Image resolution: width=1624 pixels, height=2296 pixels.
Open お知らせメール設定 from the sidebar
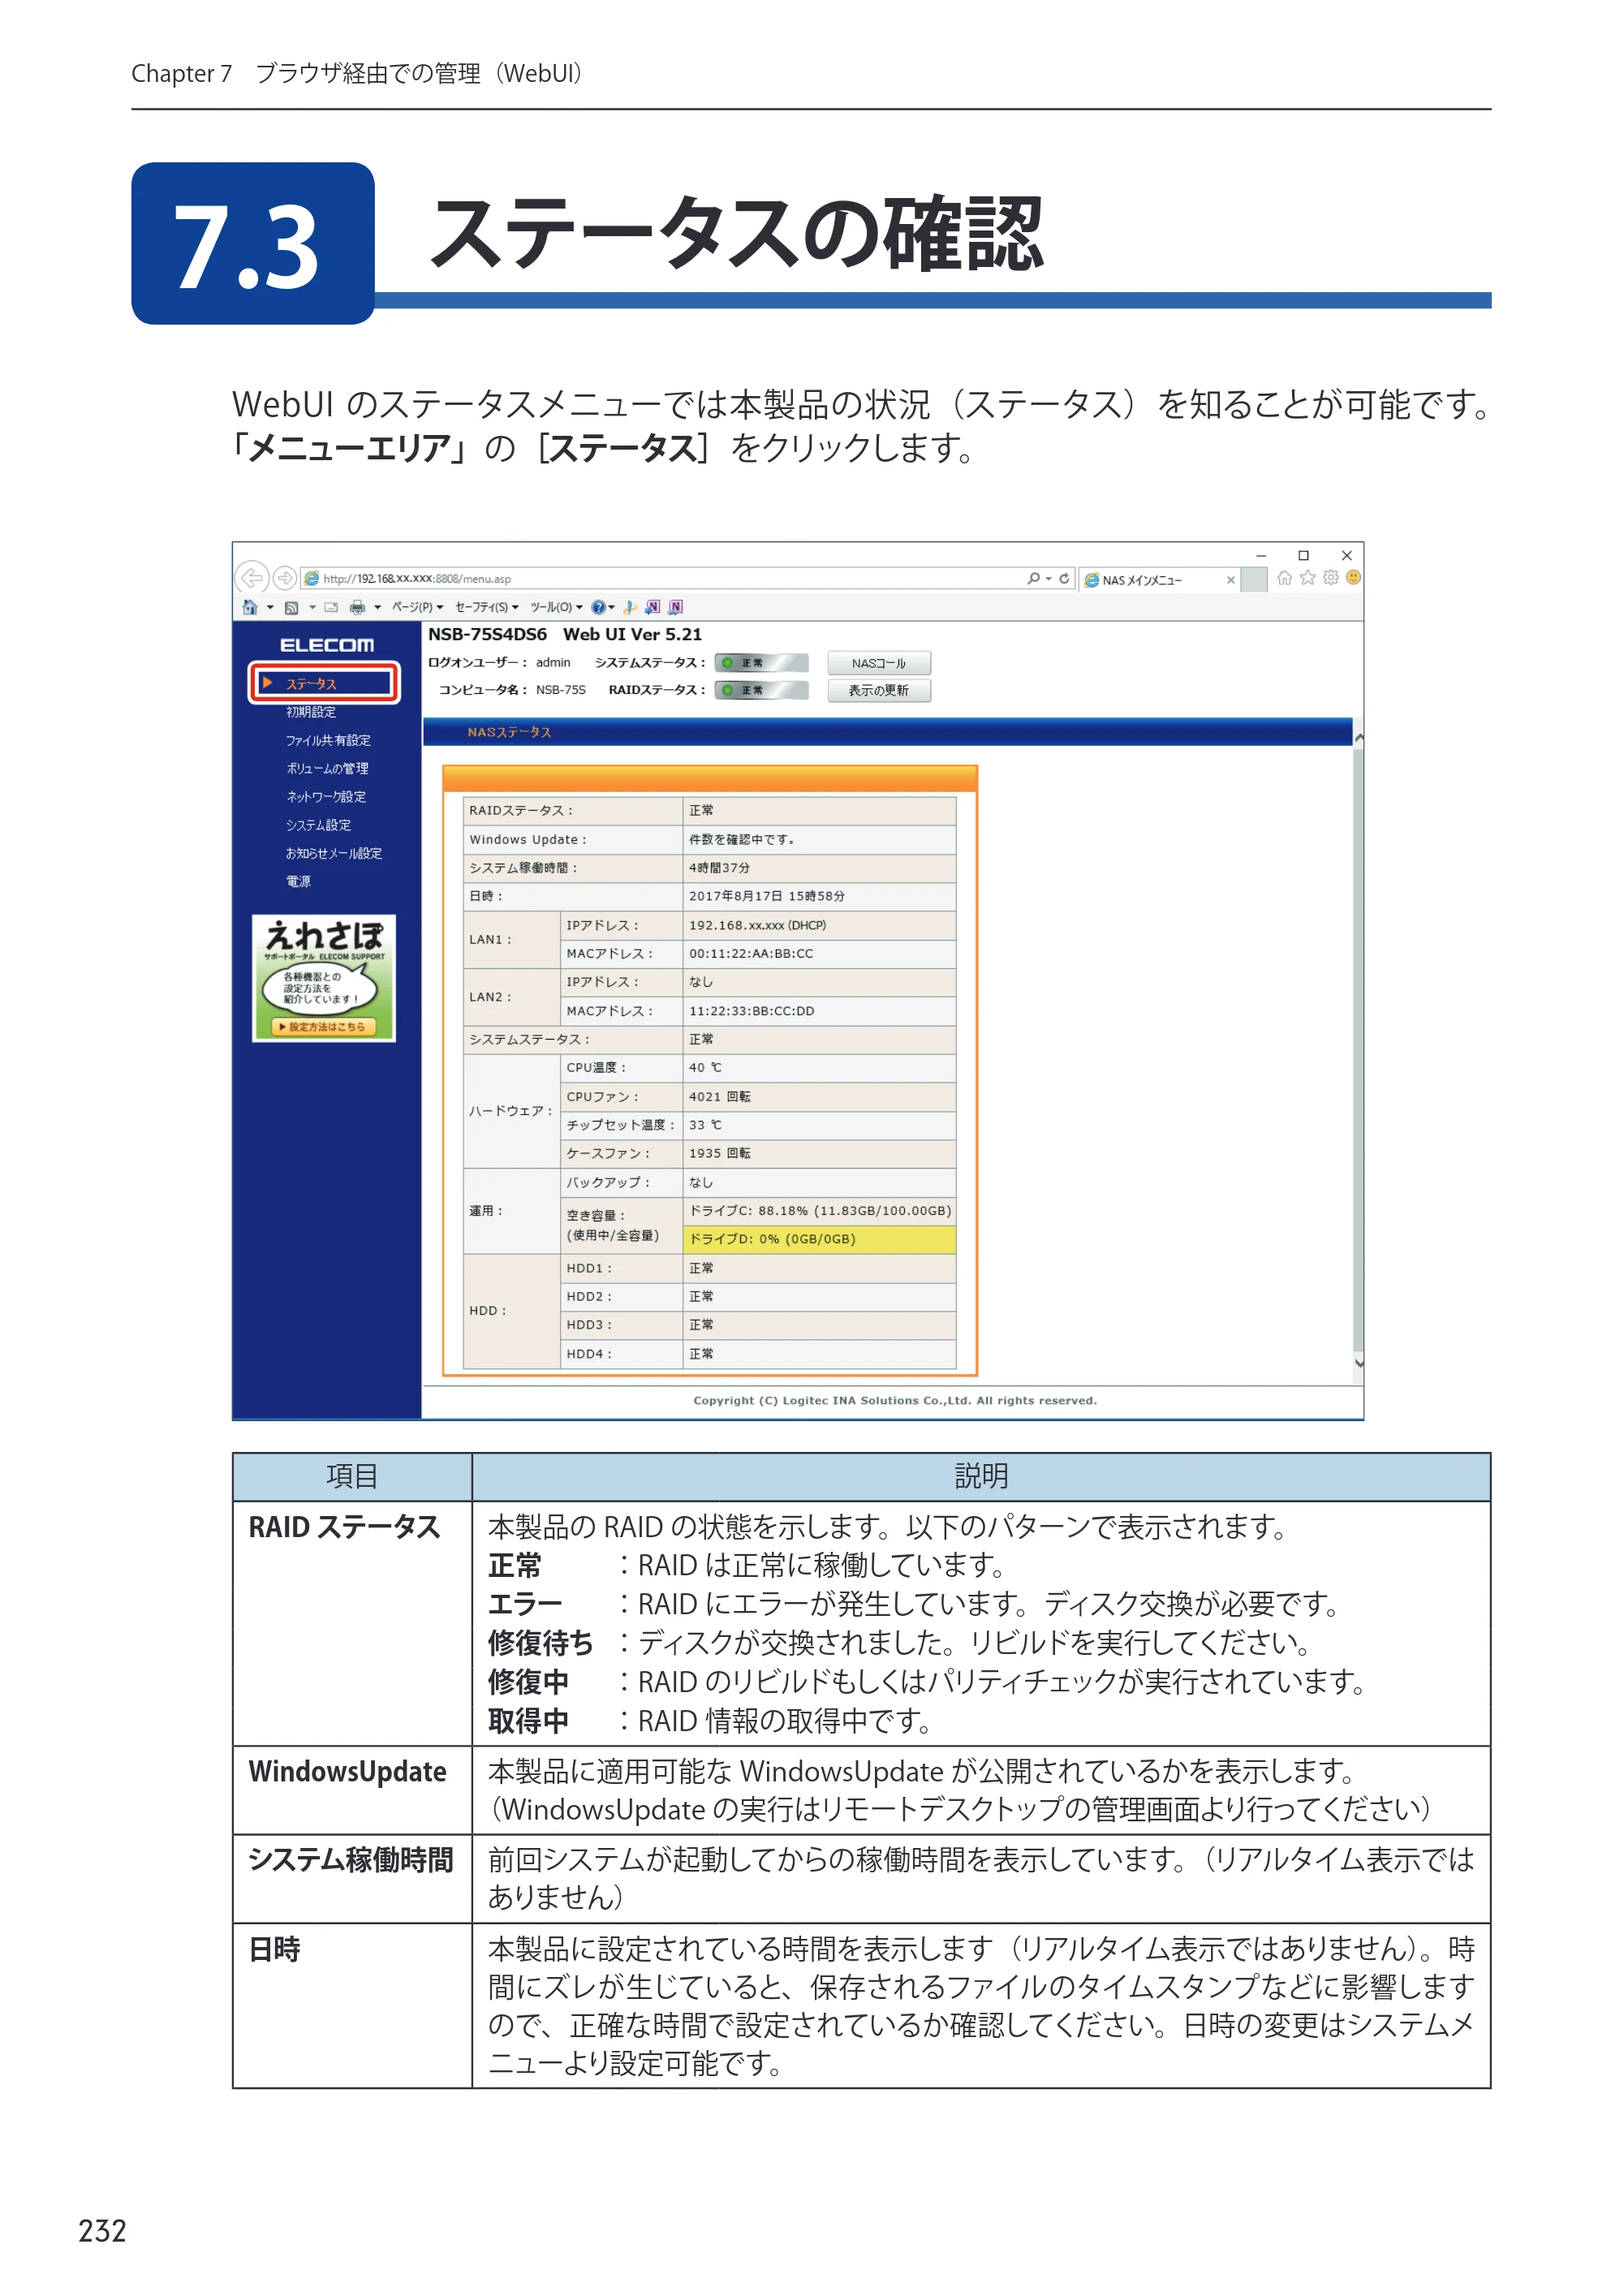coord(334,853)
